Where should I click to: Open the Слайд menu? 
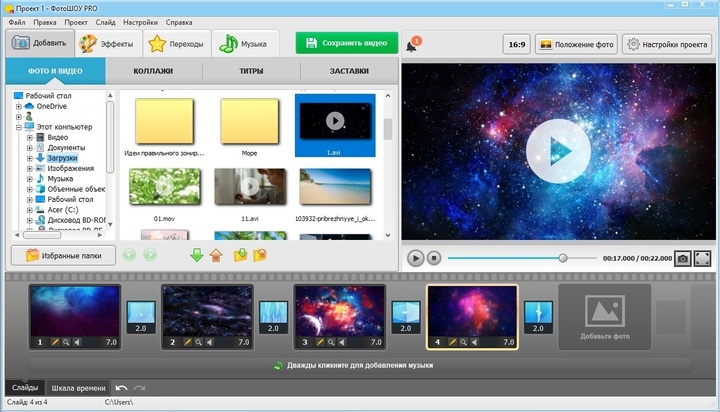106,22
